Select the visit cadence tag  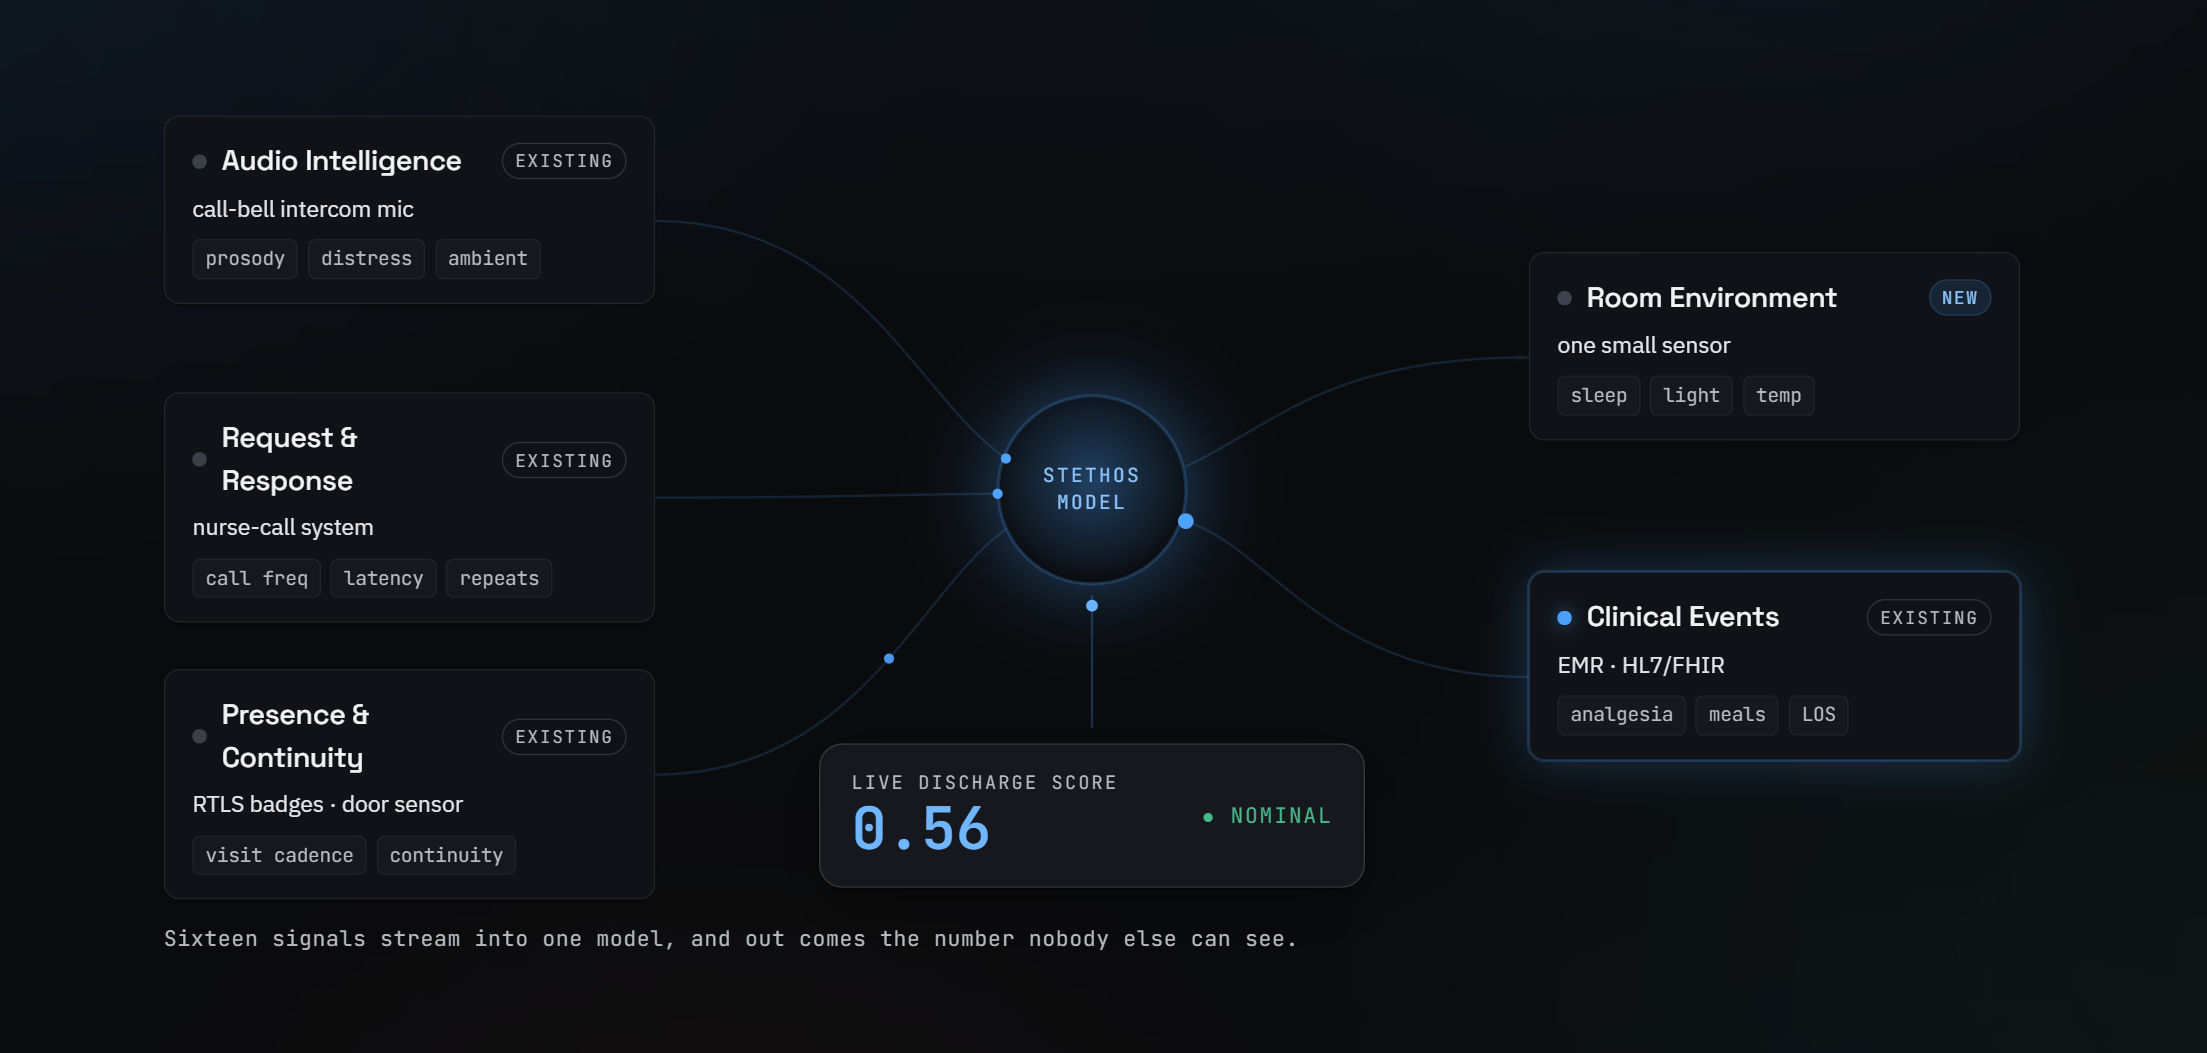pos(279,855)
